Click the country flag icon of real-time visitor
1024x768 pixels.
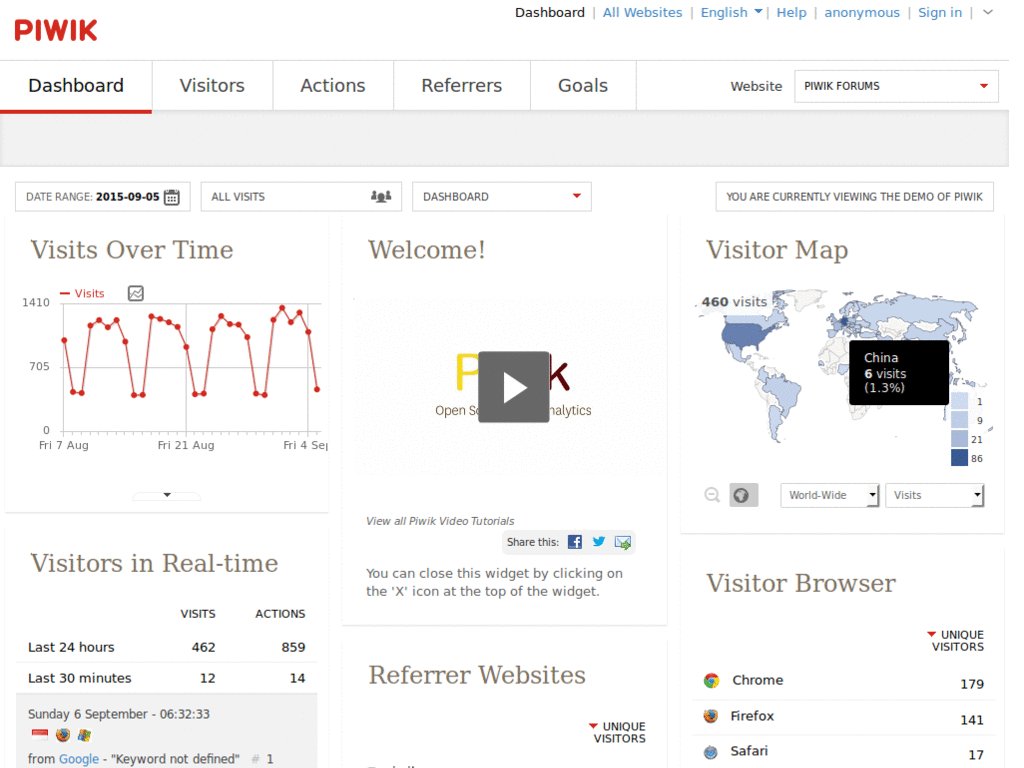point(40,735)
